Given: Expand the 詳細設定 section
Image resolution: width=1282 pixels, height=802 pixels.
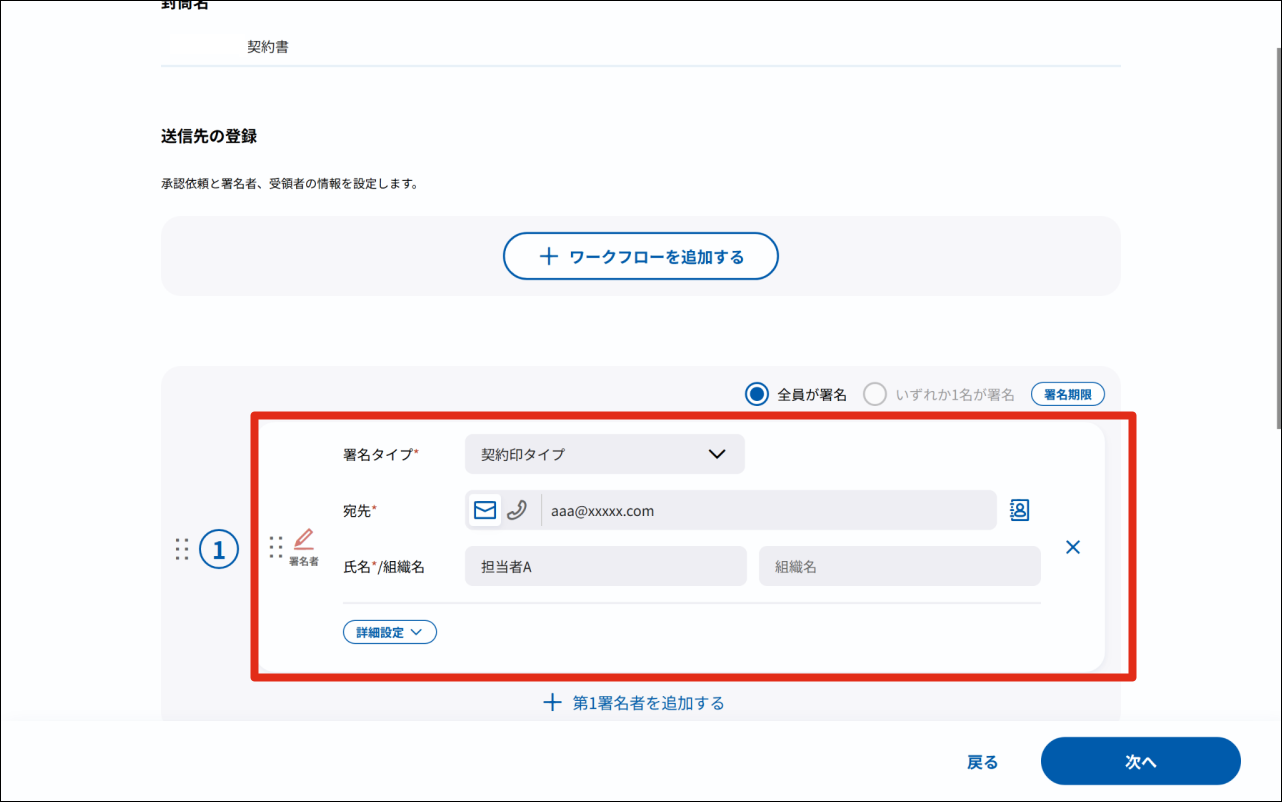Looking at the screenshot, I should click(x=389, y=632).
